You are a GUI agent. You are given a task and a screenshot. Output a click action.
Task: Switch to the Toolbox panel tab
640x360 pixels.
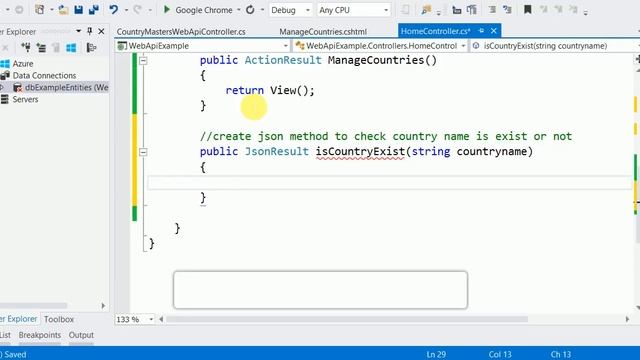(59, 319)
